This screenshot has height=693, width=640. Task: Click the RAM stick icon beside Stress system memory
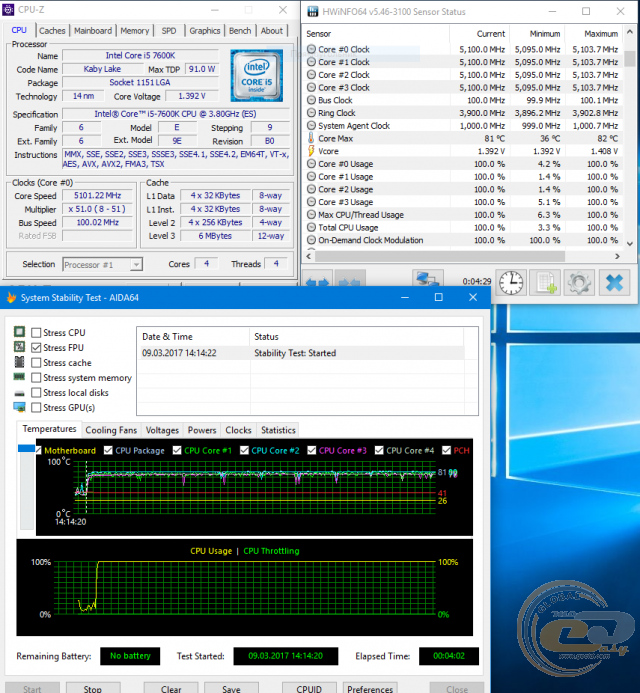19,377
